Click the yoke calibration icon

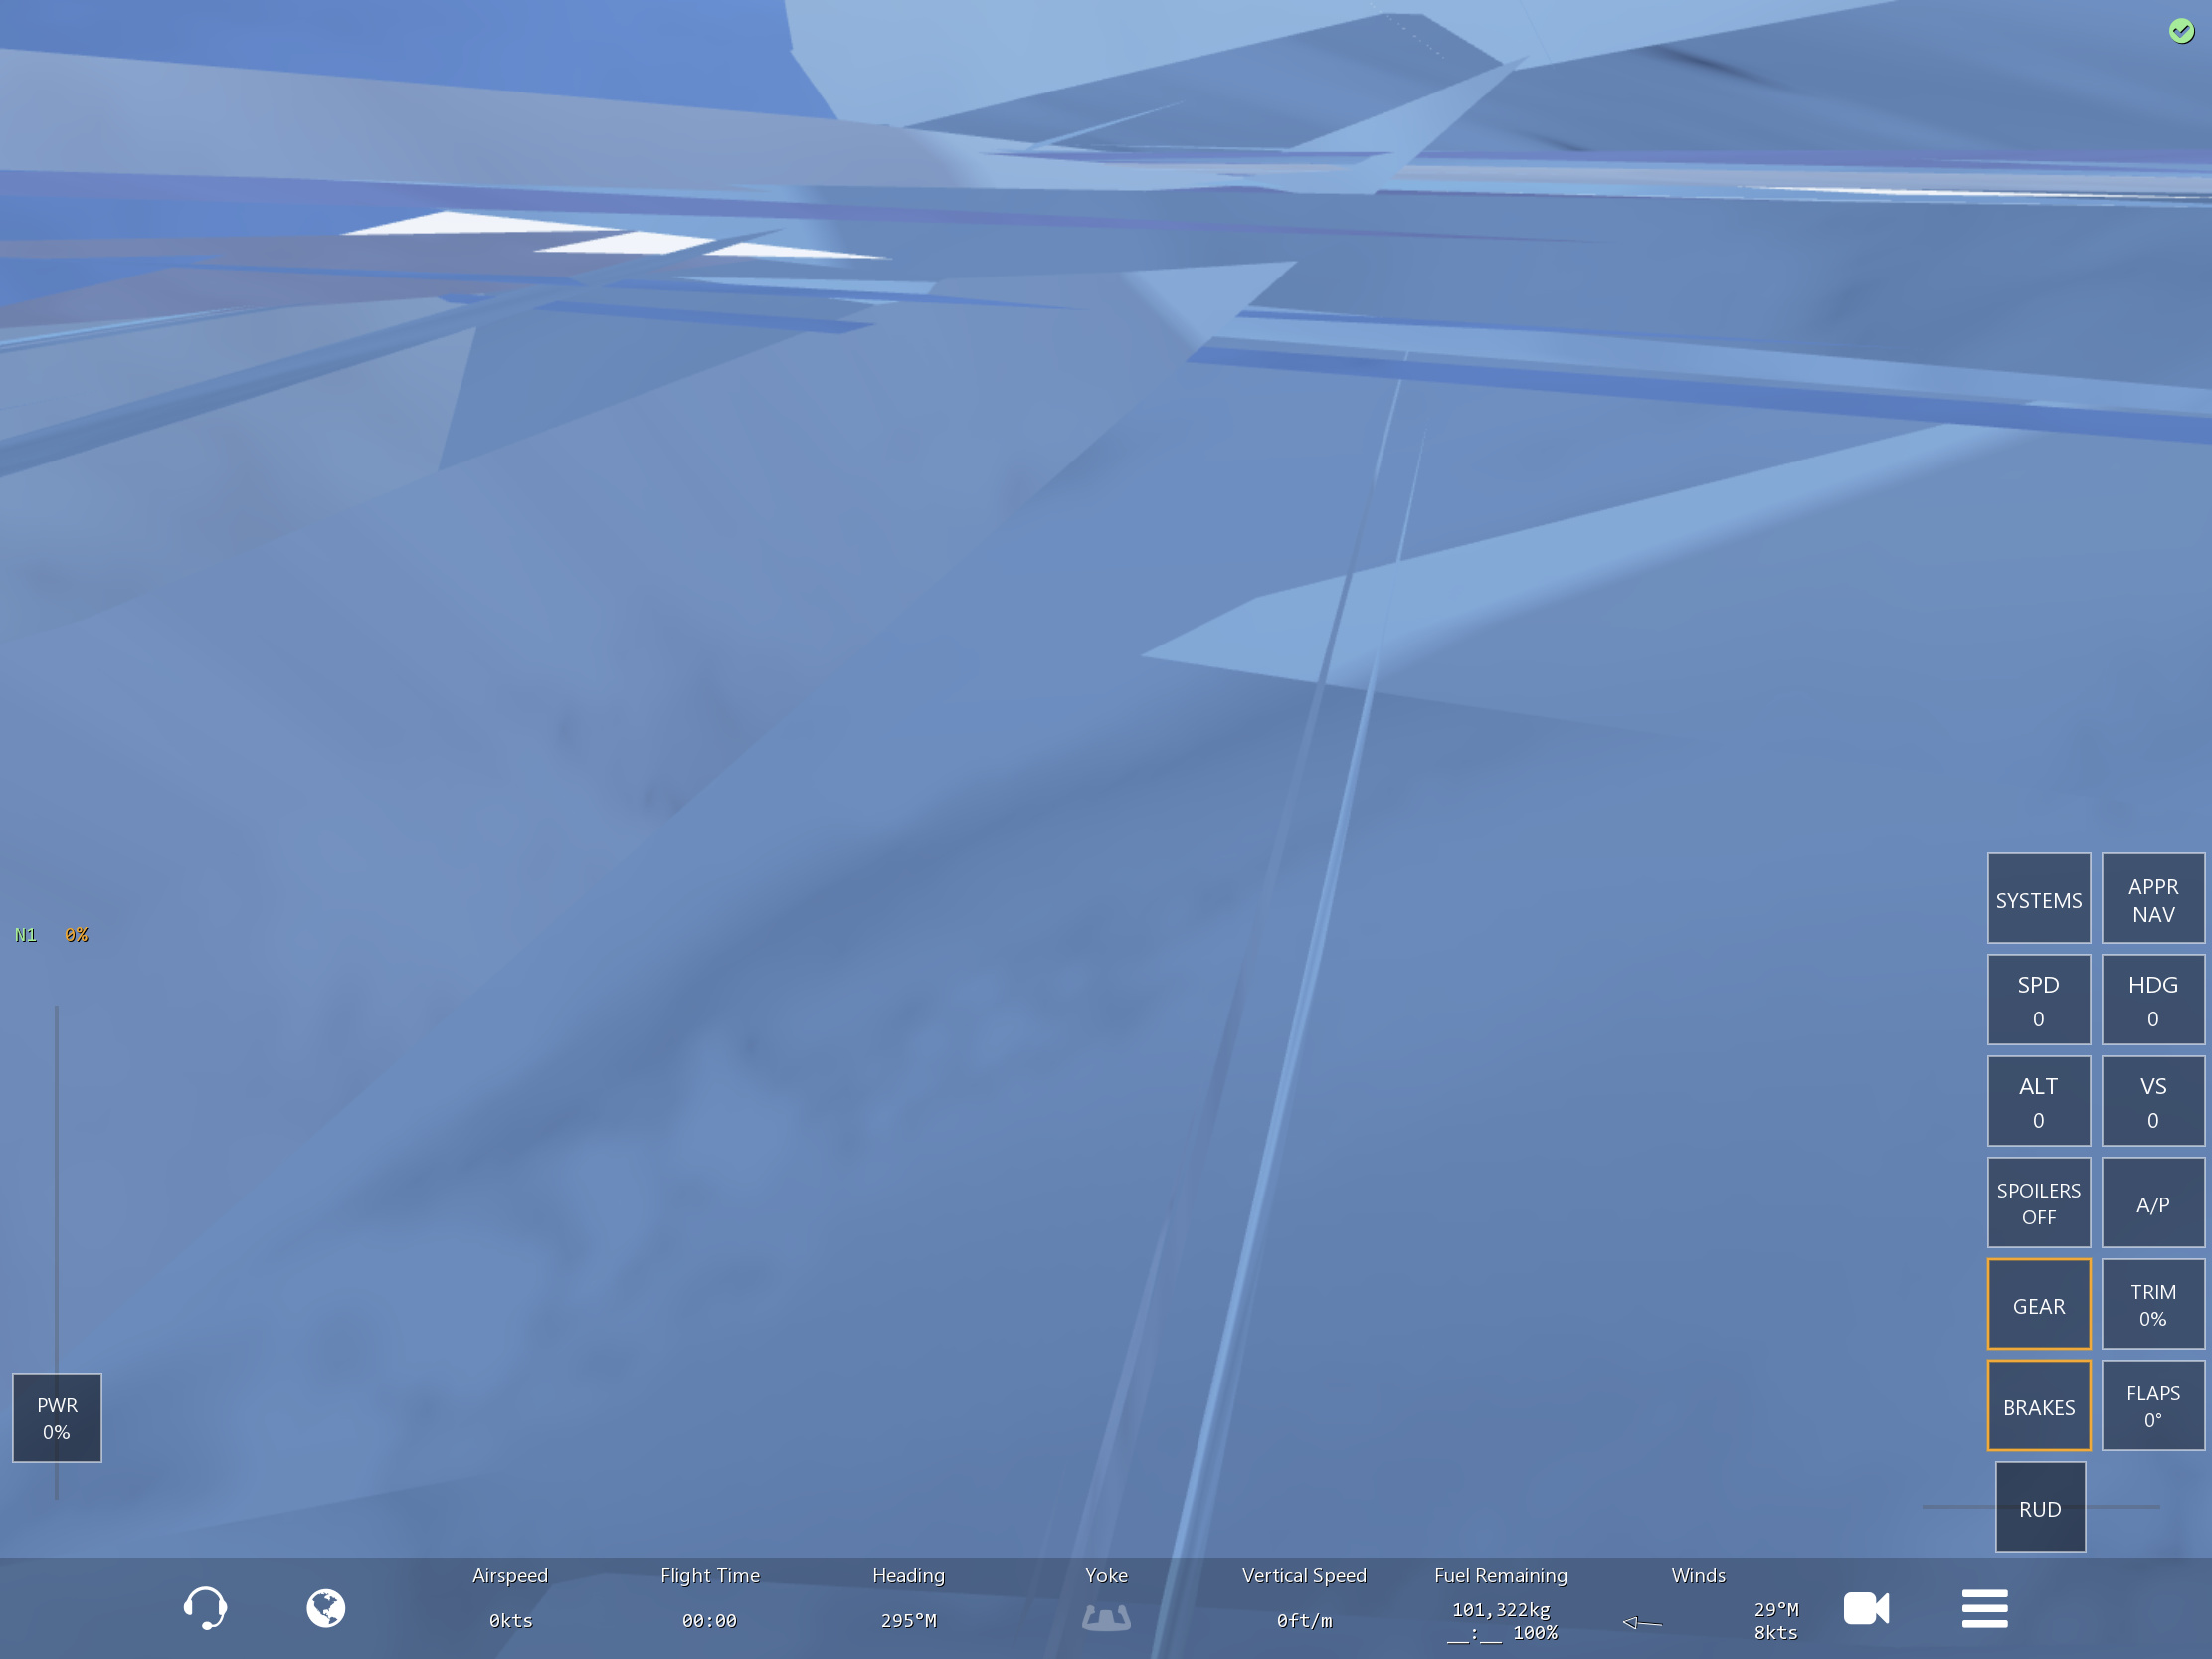1106,1617
